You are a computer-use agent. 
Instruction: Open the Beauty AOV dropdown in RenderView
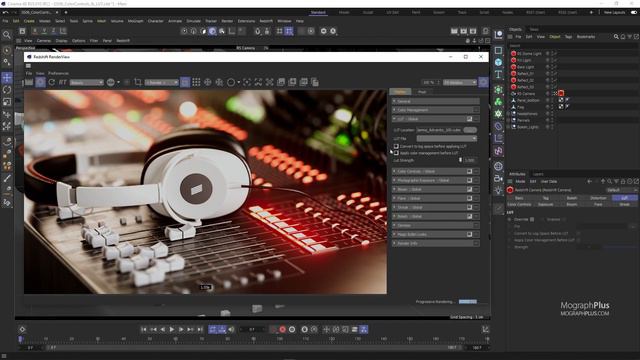pos(87,82)
